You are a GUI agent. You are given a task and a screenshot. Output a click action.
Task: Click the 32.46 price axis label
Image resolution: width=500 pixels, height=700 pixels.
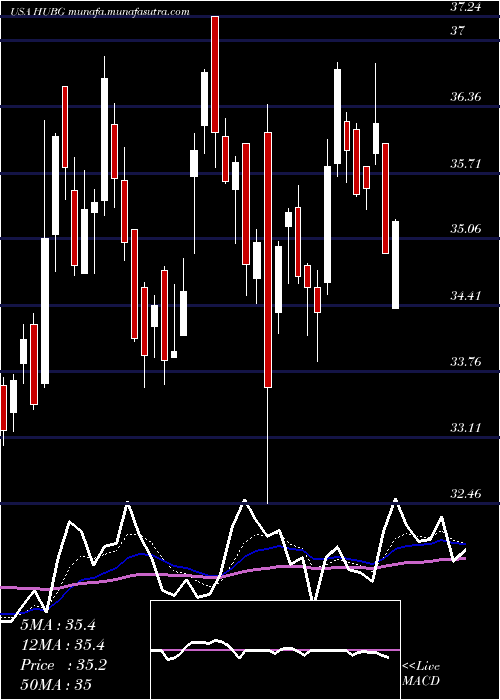click(x=468, y=494)
